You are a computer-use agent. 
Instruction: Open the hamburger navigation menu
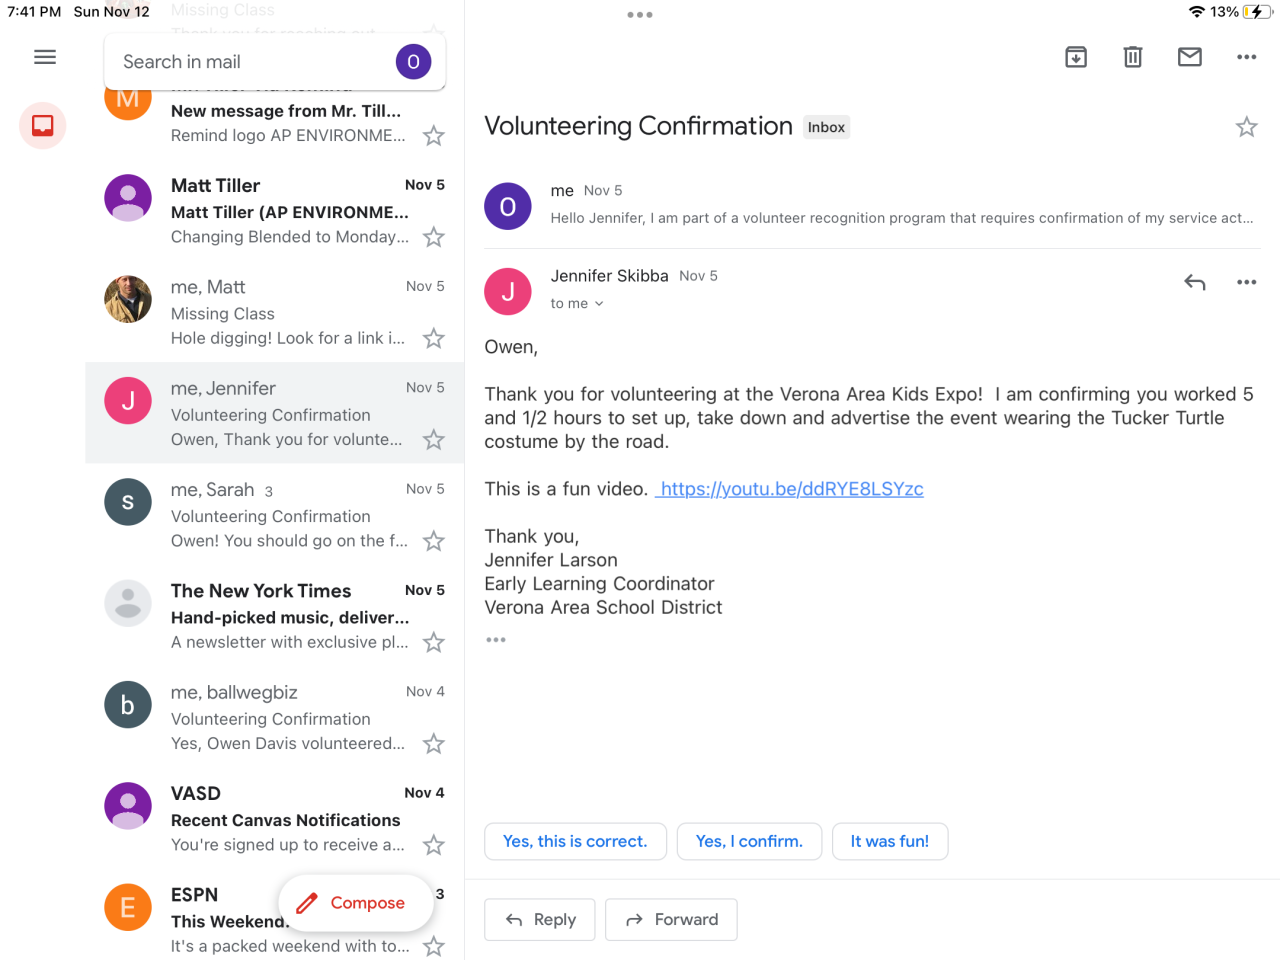(45, 57)
